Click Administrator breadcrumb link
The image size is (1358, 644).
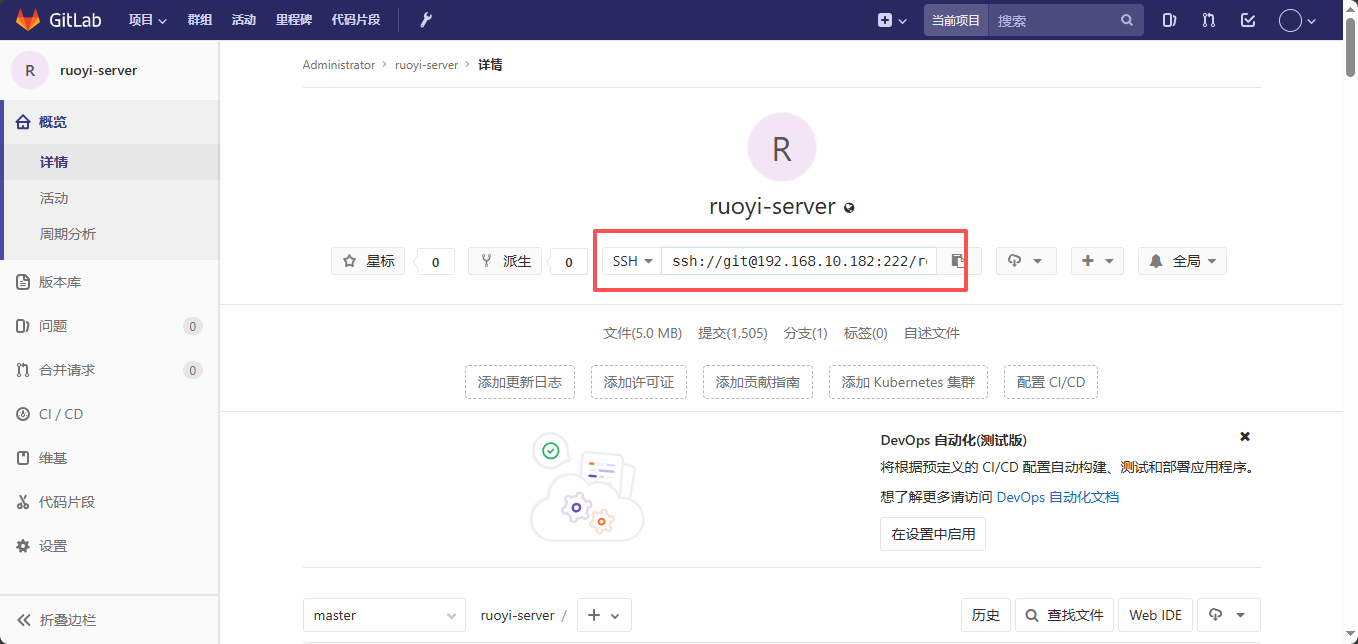pos(339,65)
